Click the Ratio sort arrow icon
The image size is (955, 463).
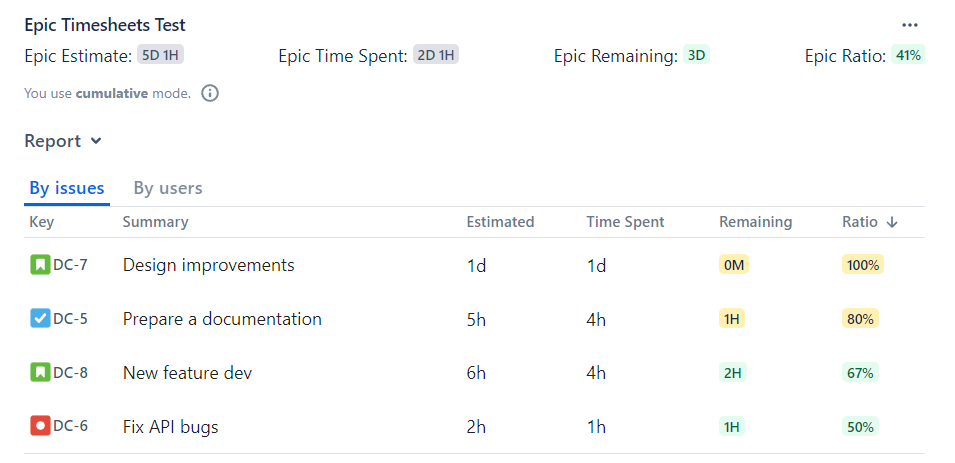tap(892, 222)
